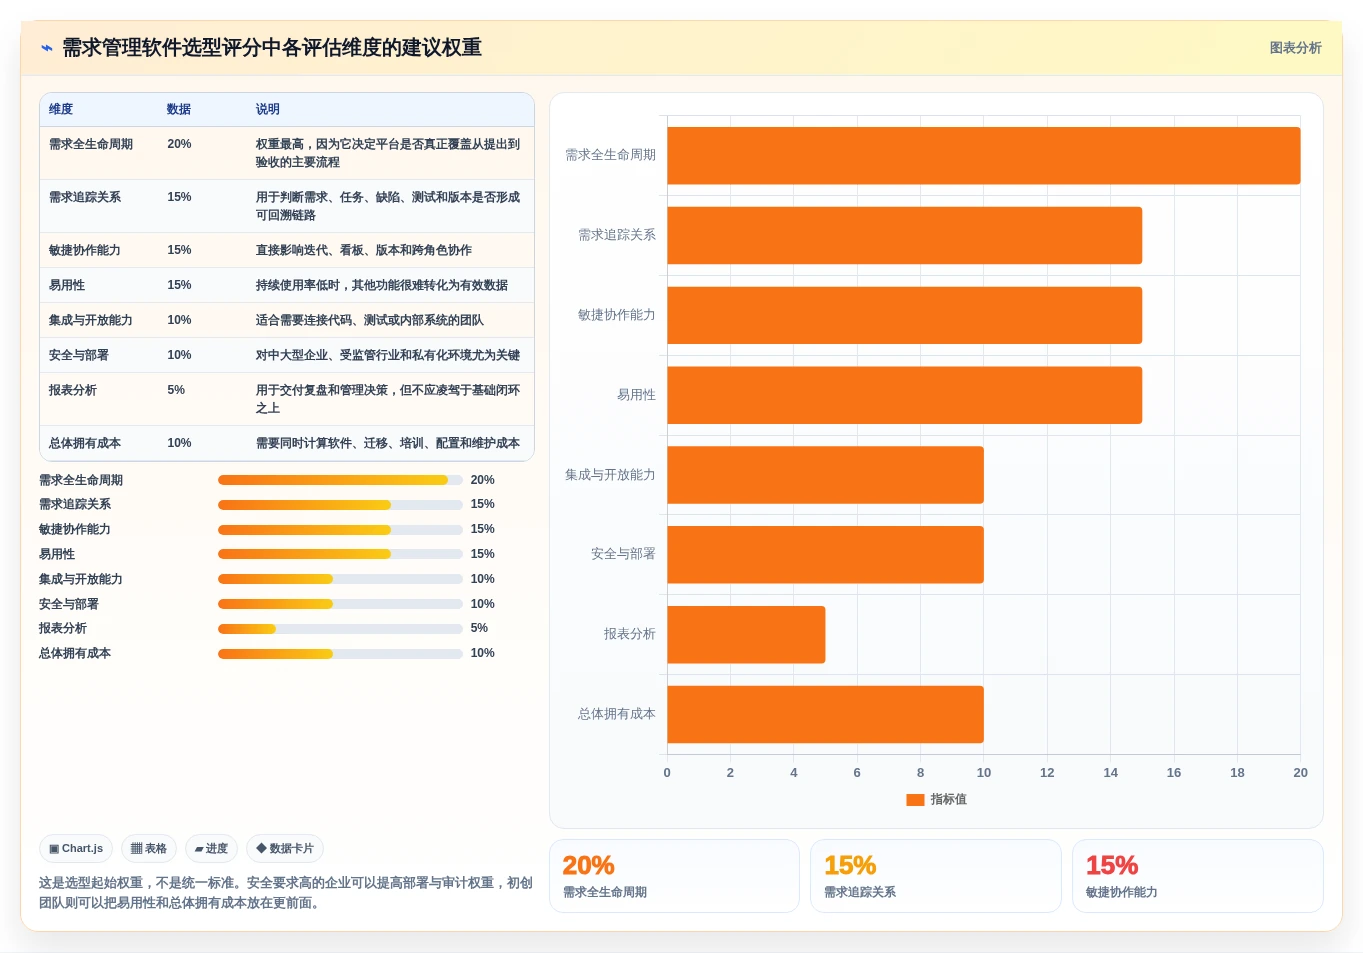
Task: Click description starting with 对中大型企业
Action: pos(388,355)
